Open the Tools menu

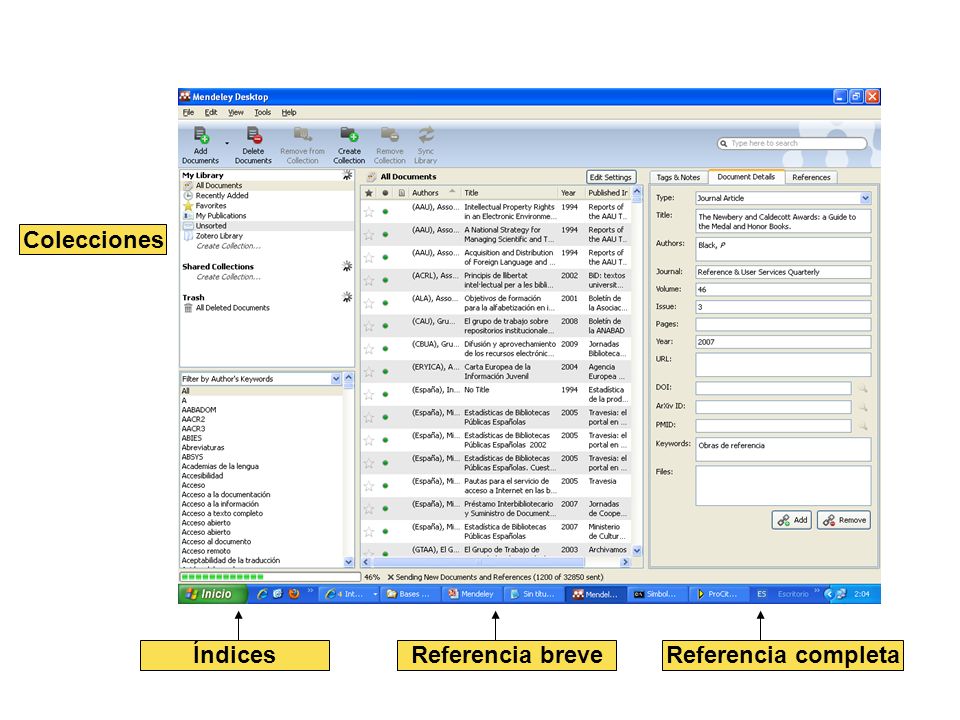click(x=263, y=113)
